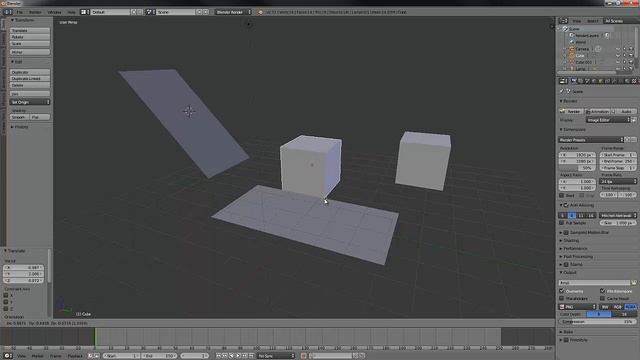This screenshot has width=640, height=360.
Task: Toggle Camera visibility eye in outliner
Action: tap(618, 49)
